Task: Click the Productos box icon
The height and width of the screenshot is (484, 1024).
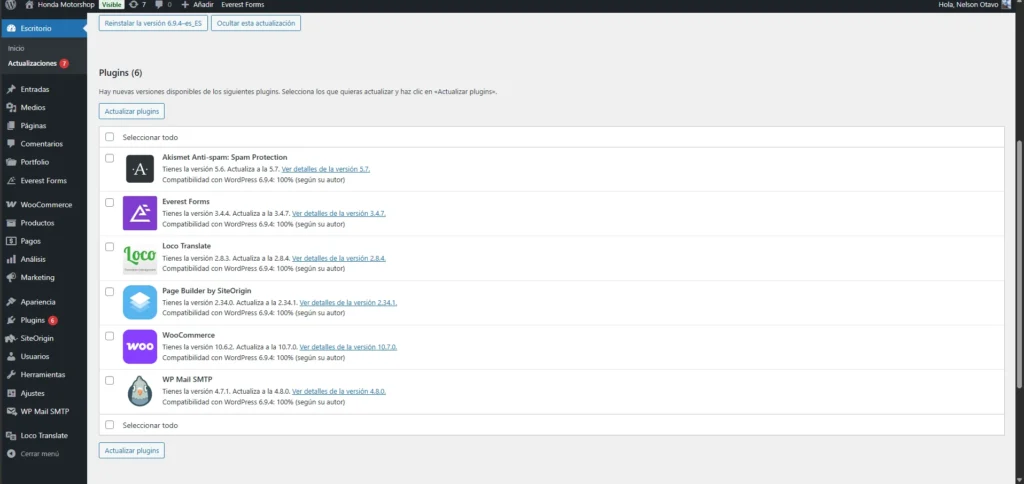Action: click(x=11, y=223)
